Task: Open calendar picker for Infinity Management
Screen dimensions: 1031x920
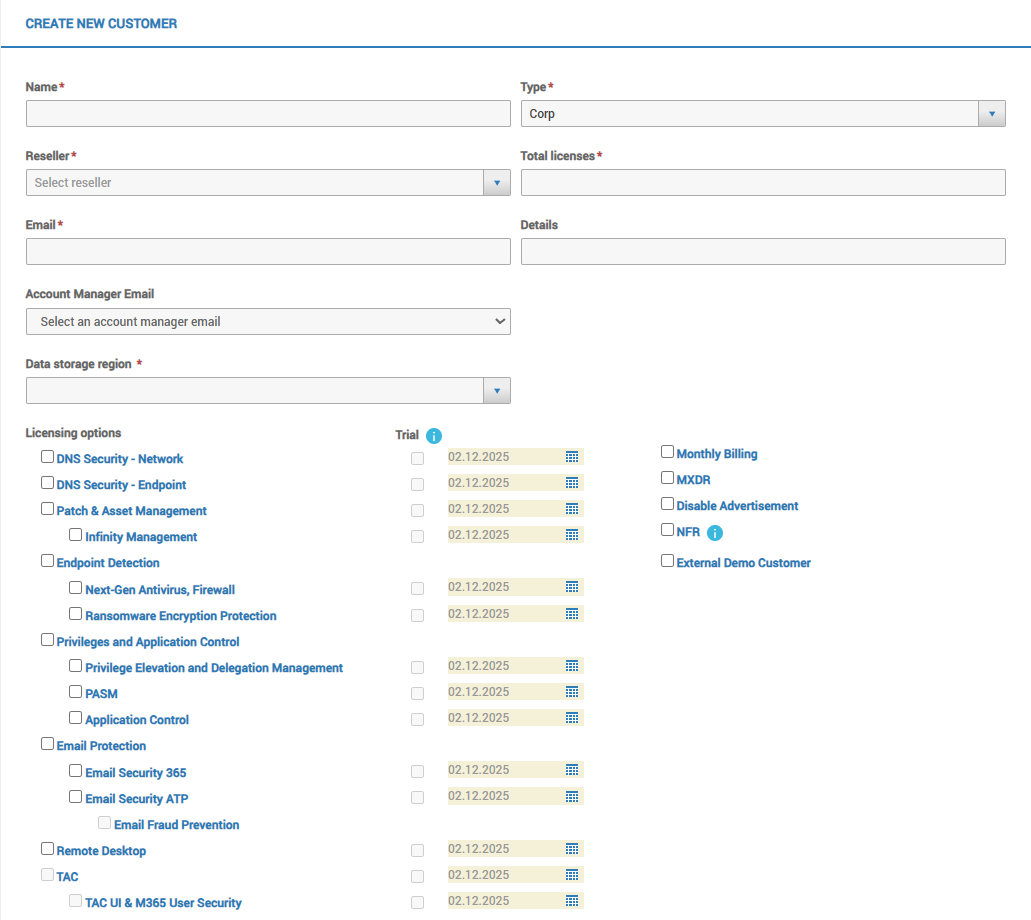Action: point(572,535)
